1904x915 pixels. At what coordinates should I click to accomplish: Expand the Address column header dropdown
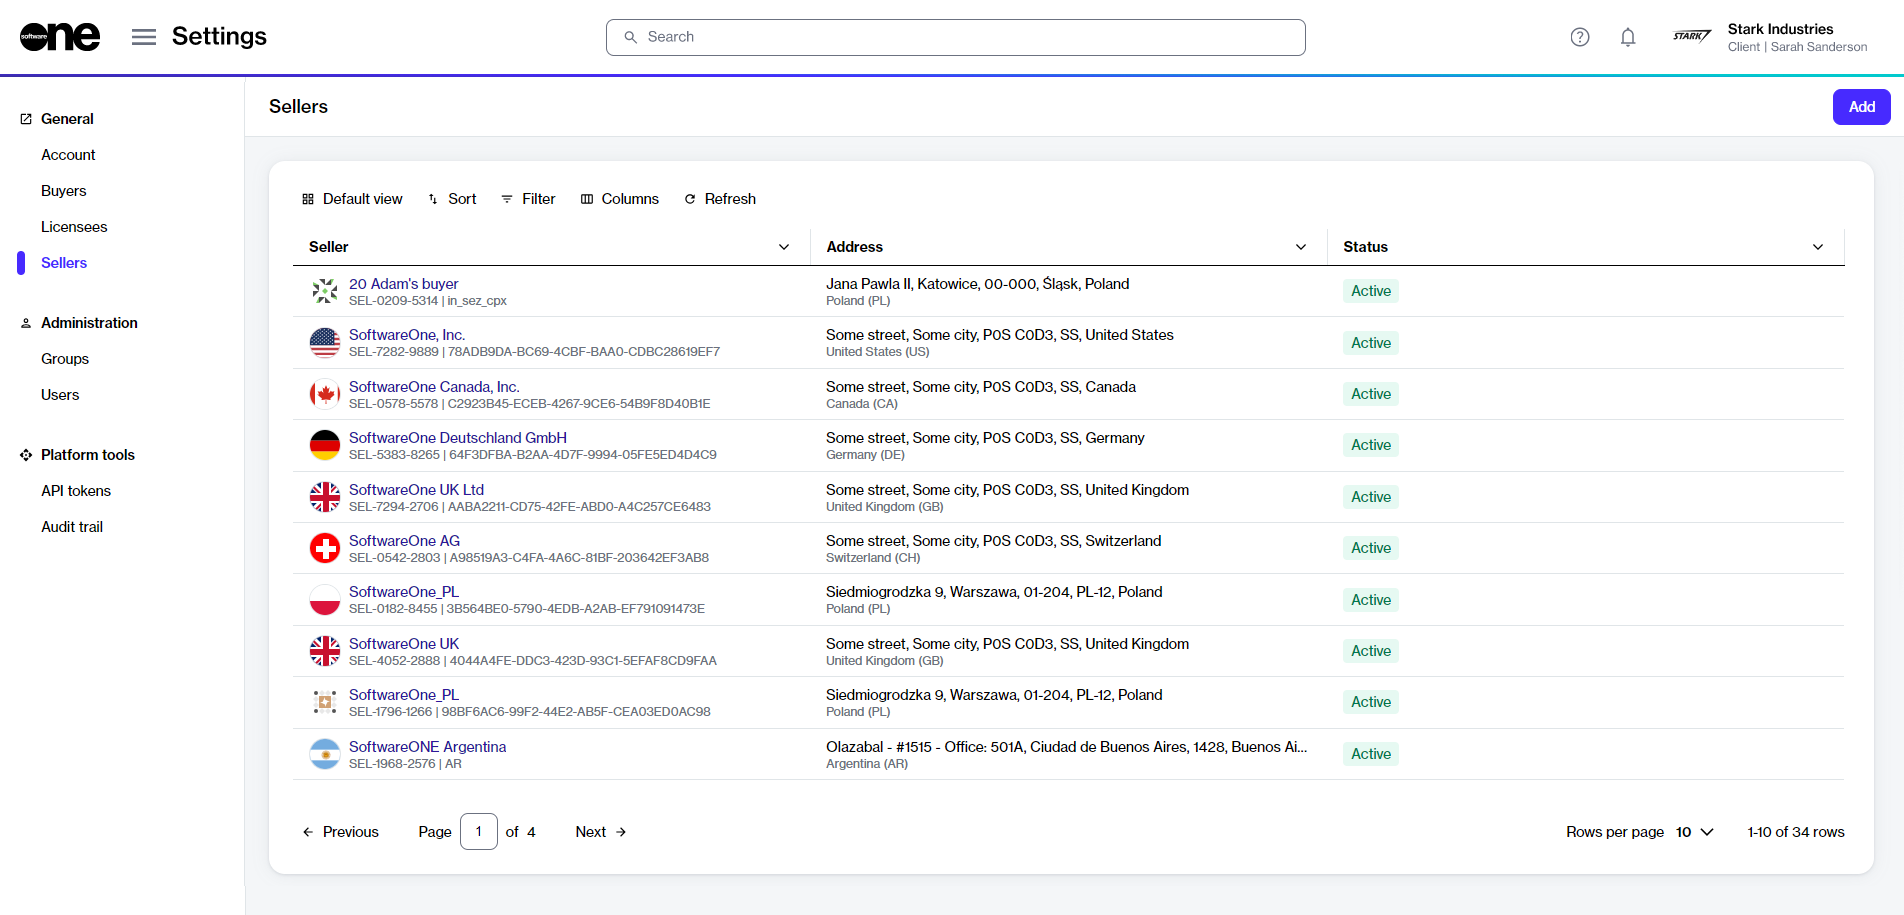click(x=1301, y=247)
